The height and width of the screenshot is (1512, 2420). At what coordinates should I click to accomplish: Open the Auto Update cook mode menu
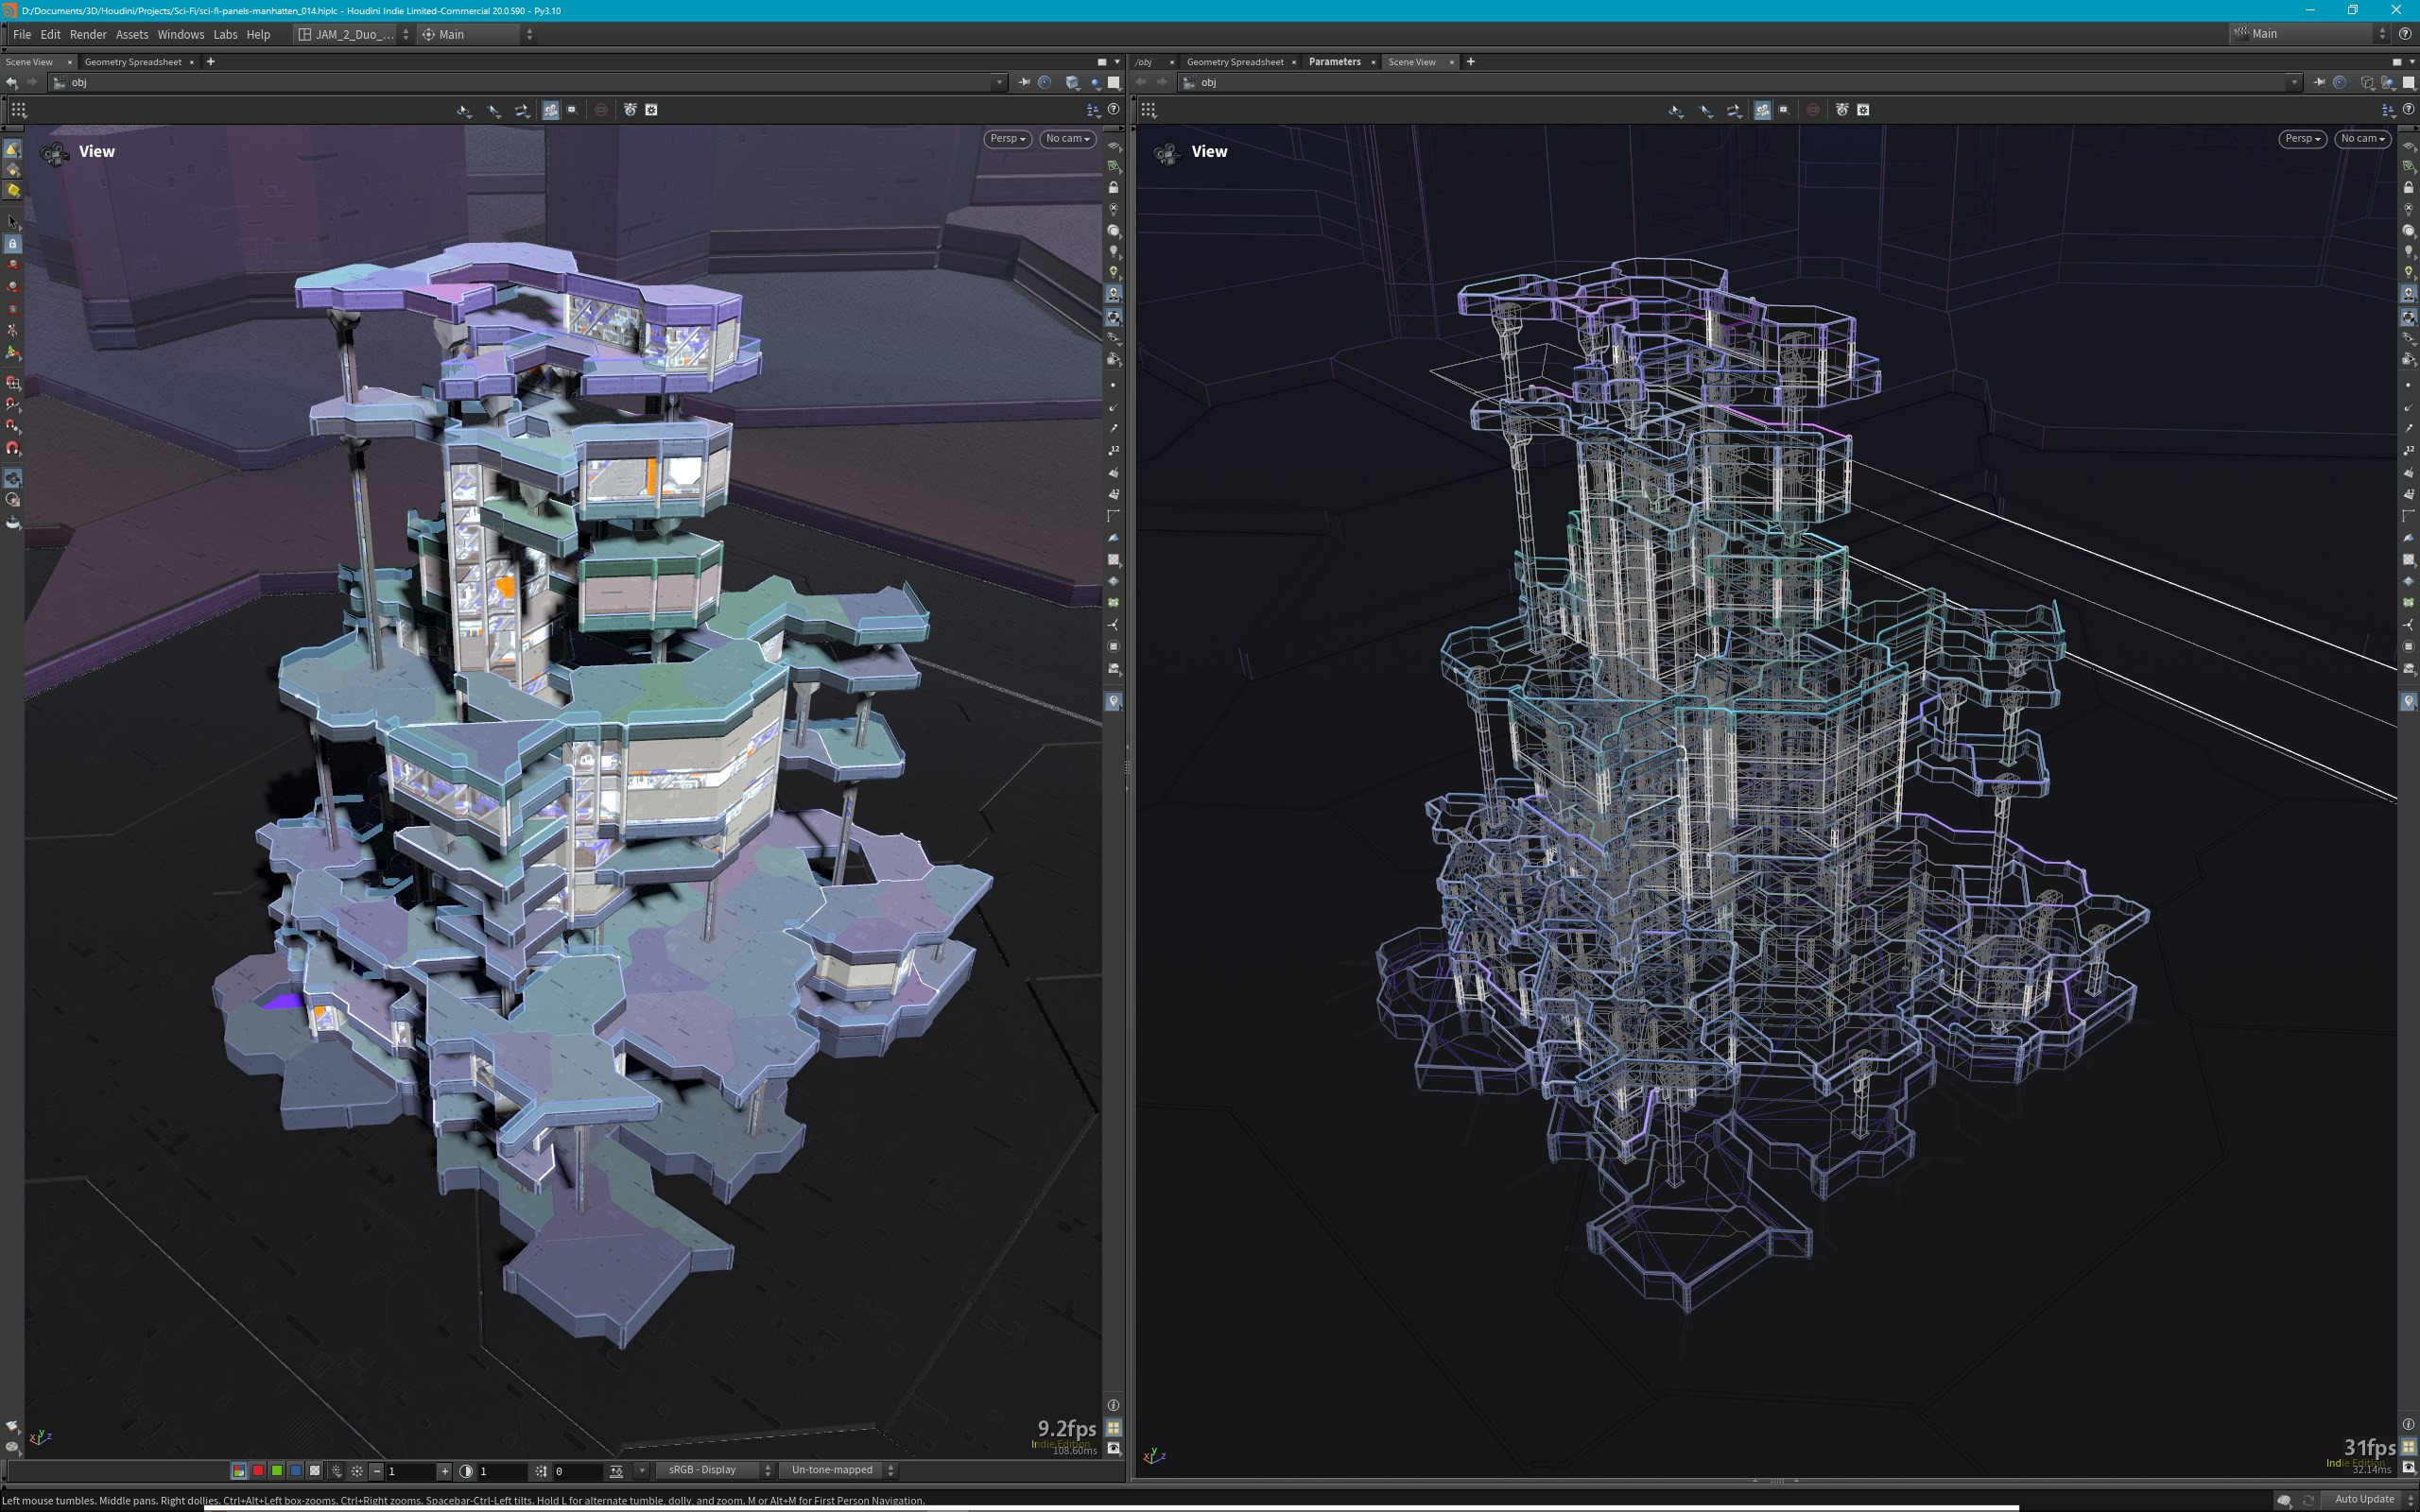point(2372,1499)
